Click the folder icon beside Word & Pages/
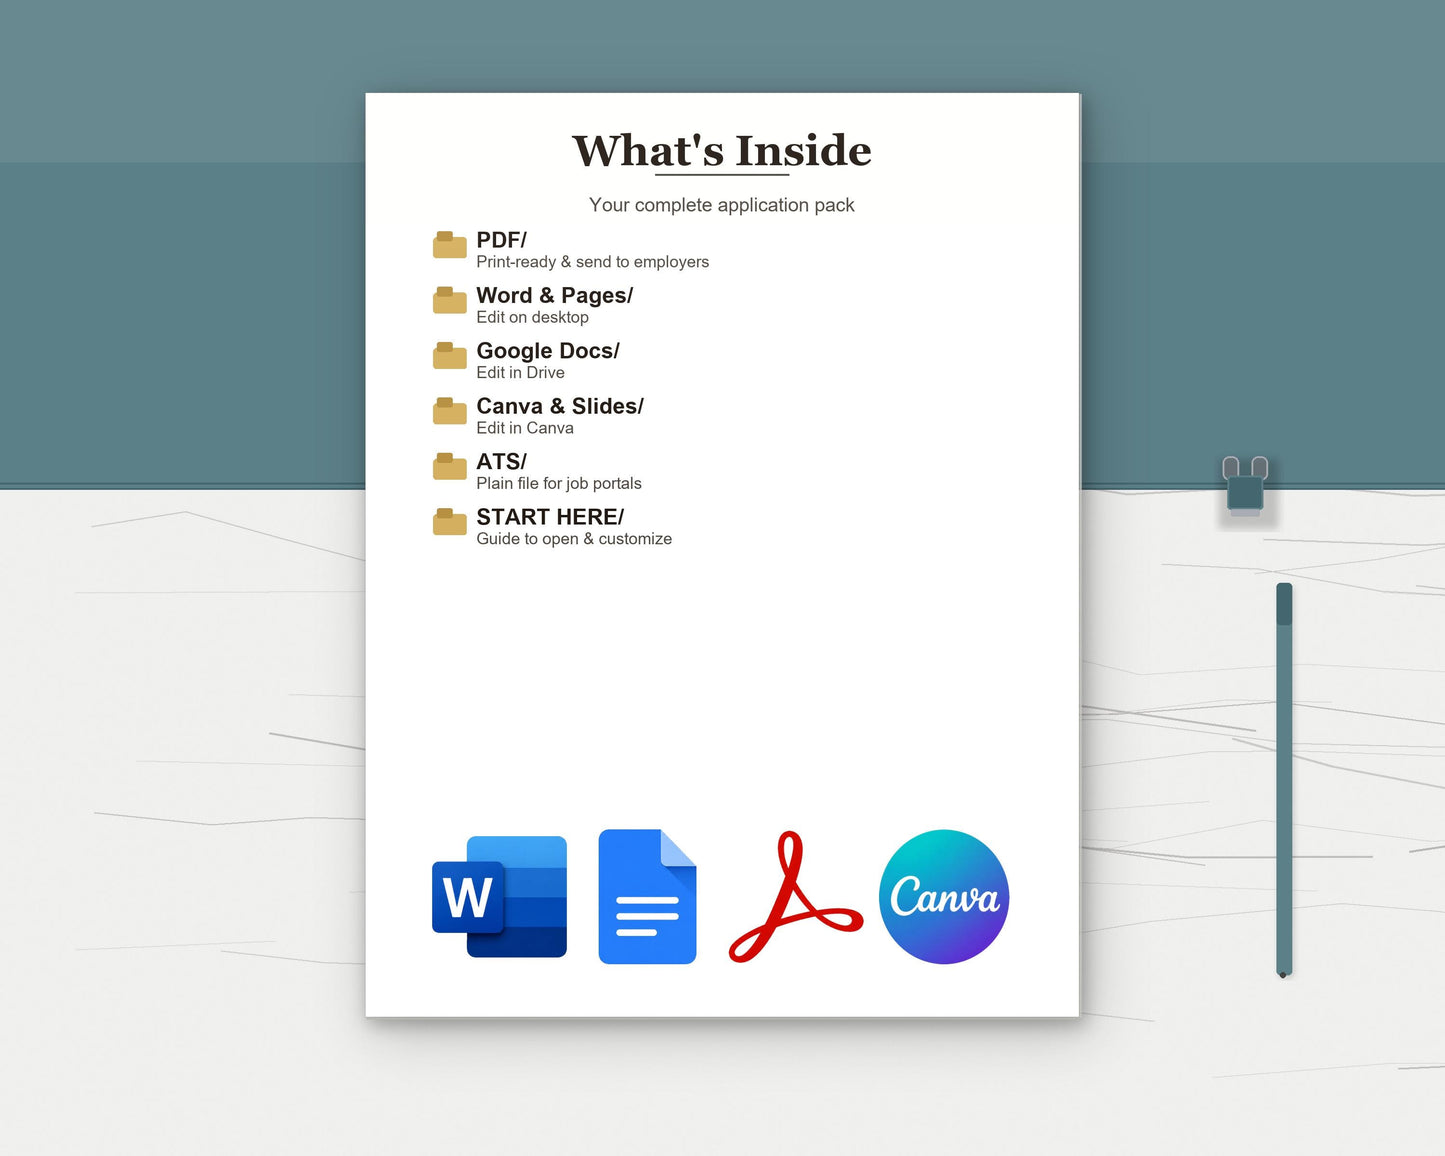 [x=450, y=300]
